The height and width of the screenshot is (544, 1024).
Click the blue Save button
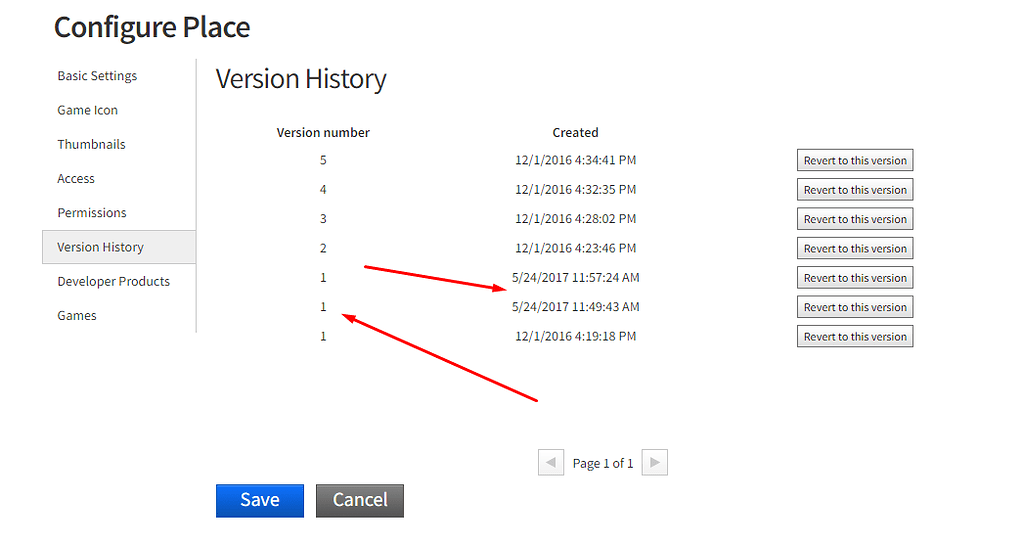point(260,500)
